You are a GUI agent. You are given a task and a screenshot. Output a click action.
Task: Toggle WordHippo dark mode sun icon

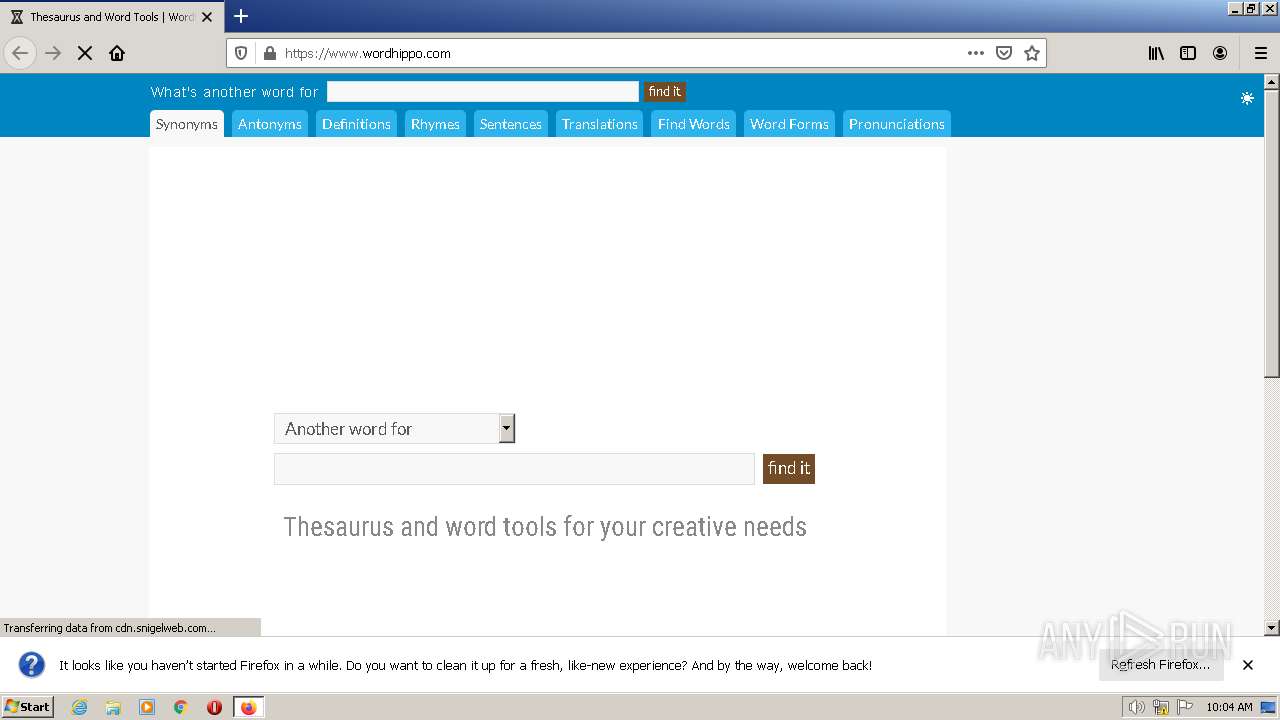(1247, 98)
